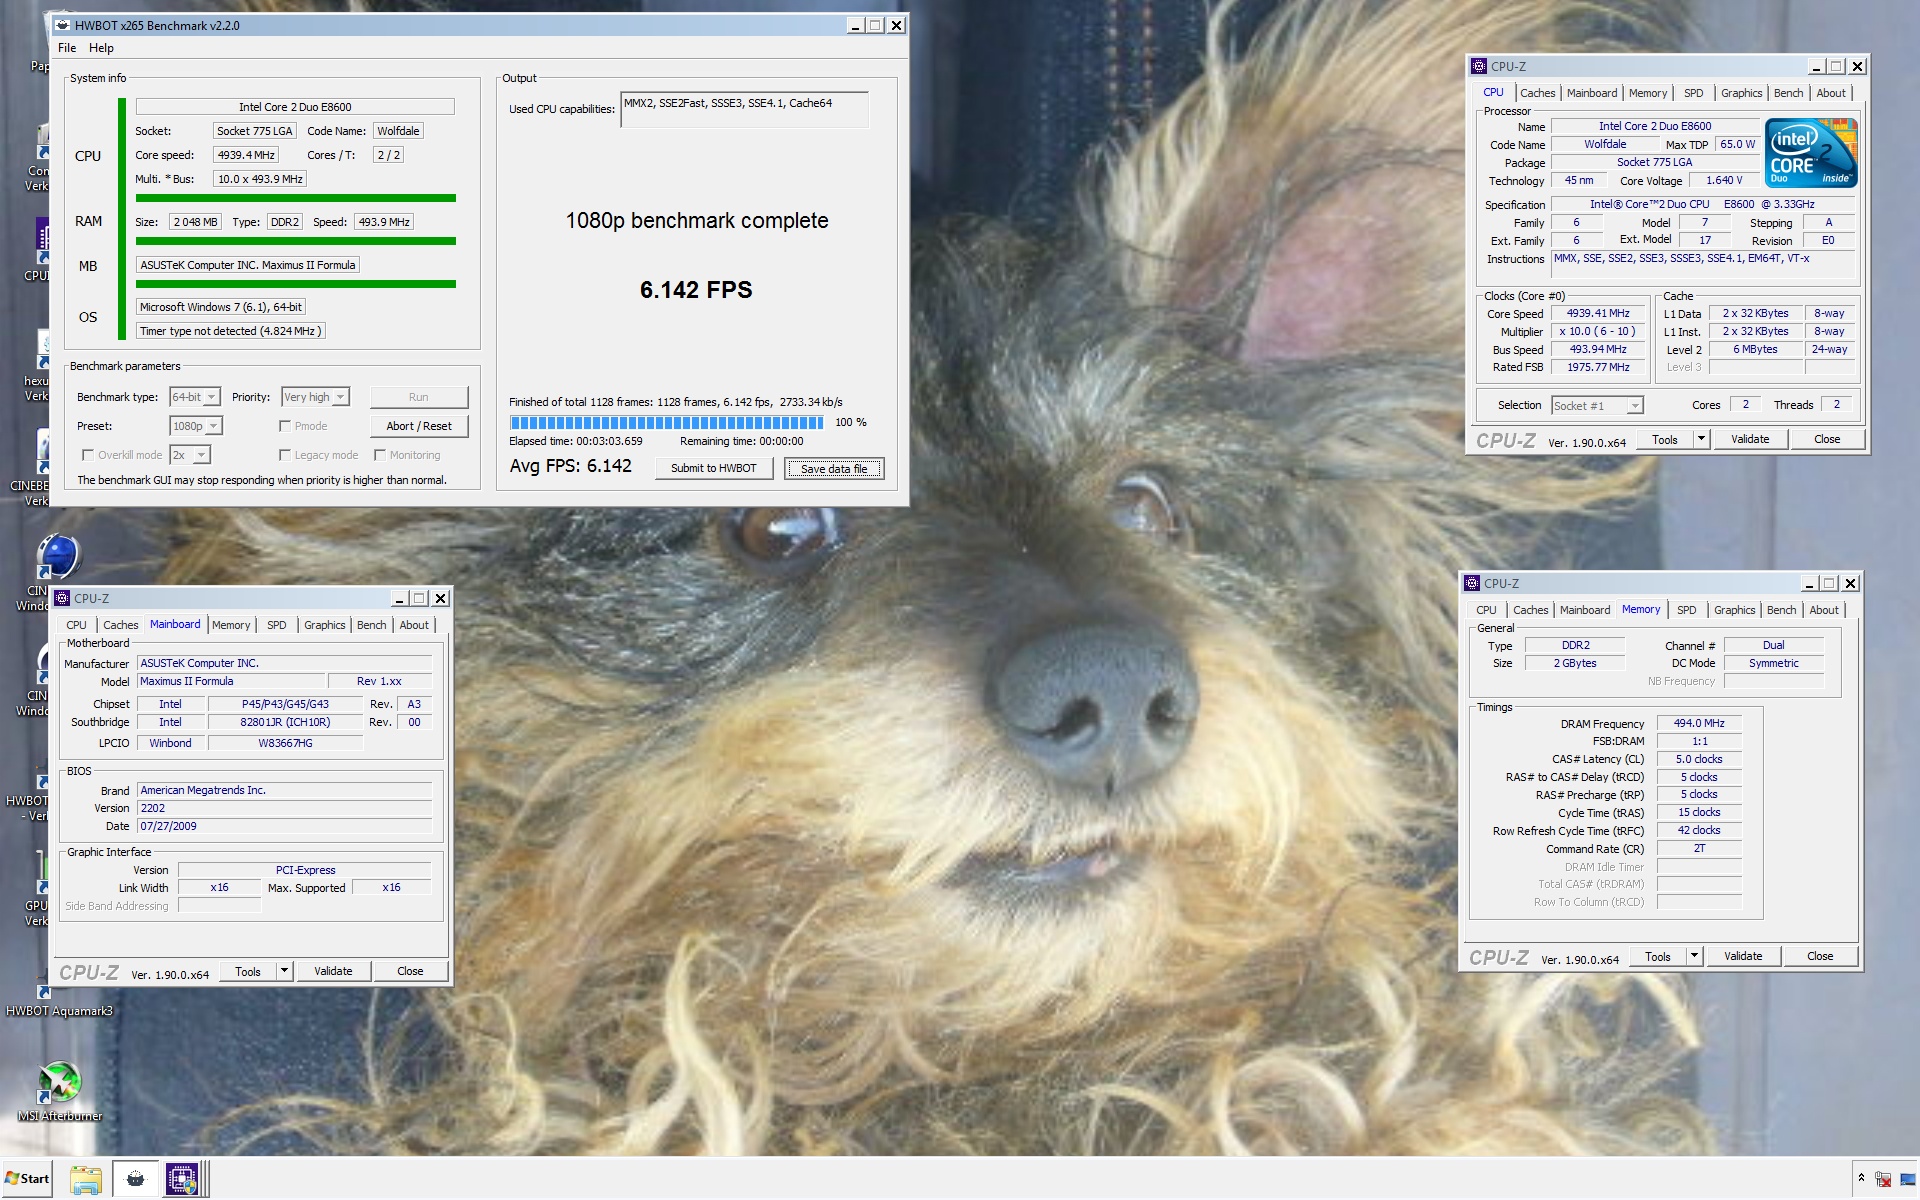The width and height of the screenshot is (1920, 1200).
Task: Click Save data file button
Action: coord(834,468)
